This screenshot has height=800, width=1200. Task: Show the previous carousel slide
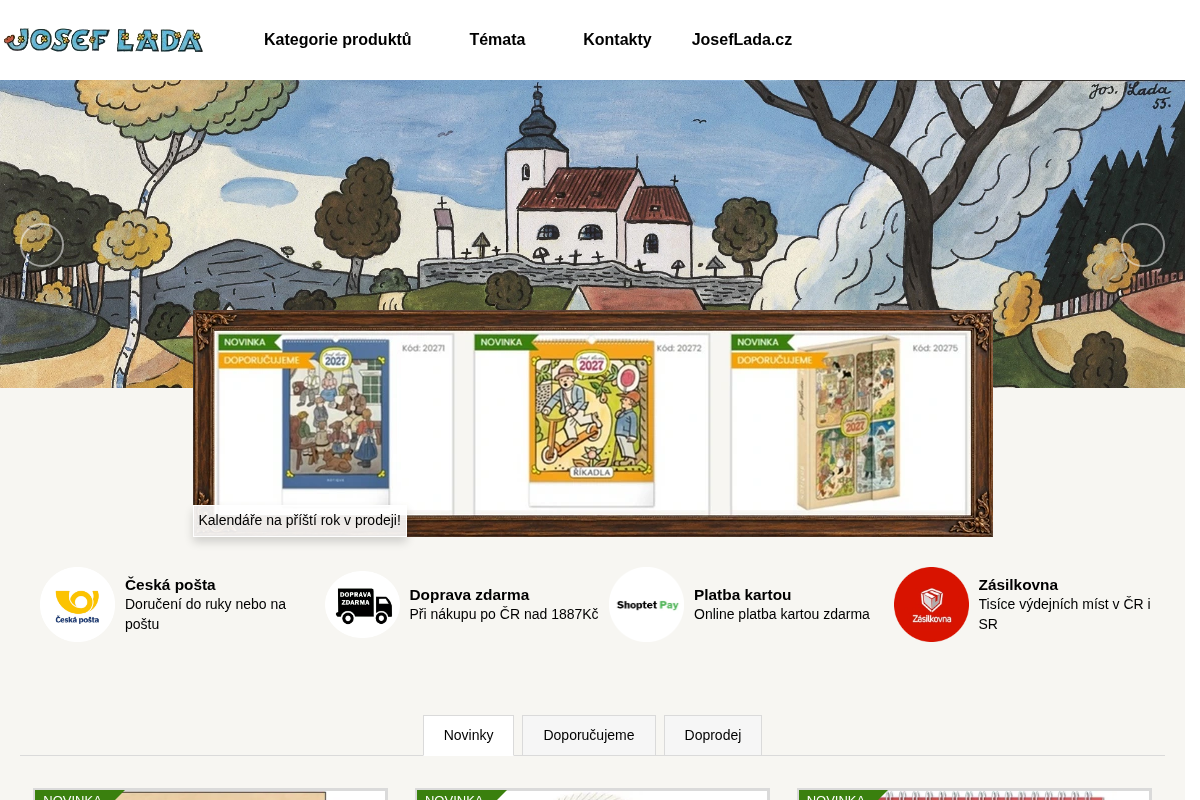click(42, 245)
